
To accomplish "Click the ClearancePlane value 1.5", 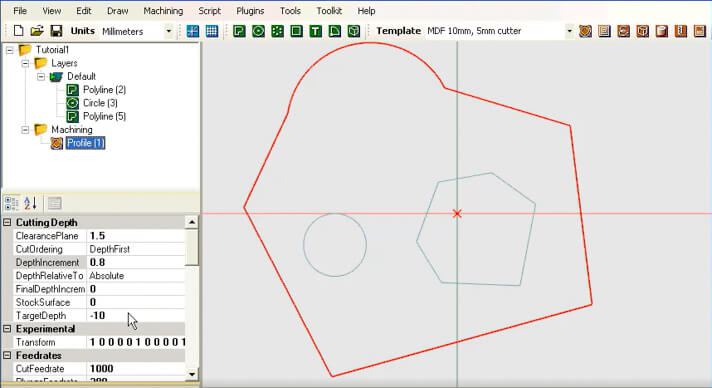I will [136, 236].
